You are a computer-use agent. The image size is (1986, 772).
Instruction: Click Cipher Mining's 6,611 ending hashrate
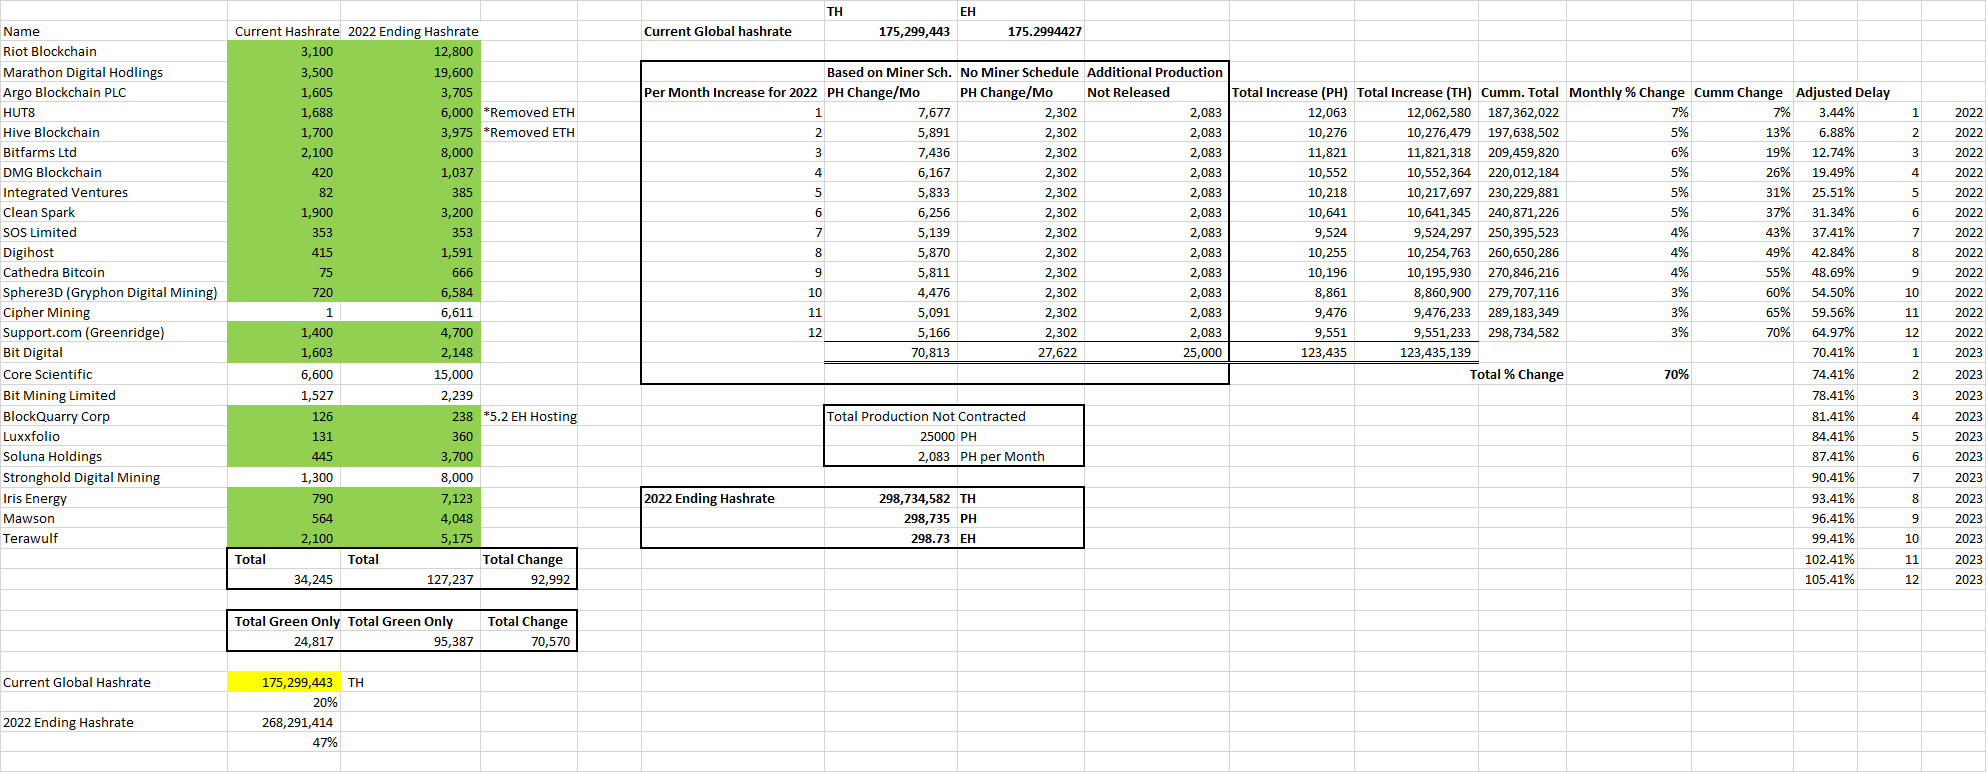click(x=457, y=312)
